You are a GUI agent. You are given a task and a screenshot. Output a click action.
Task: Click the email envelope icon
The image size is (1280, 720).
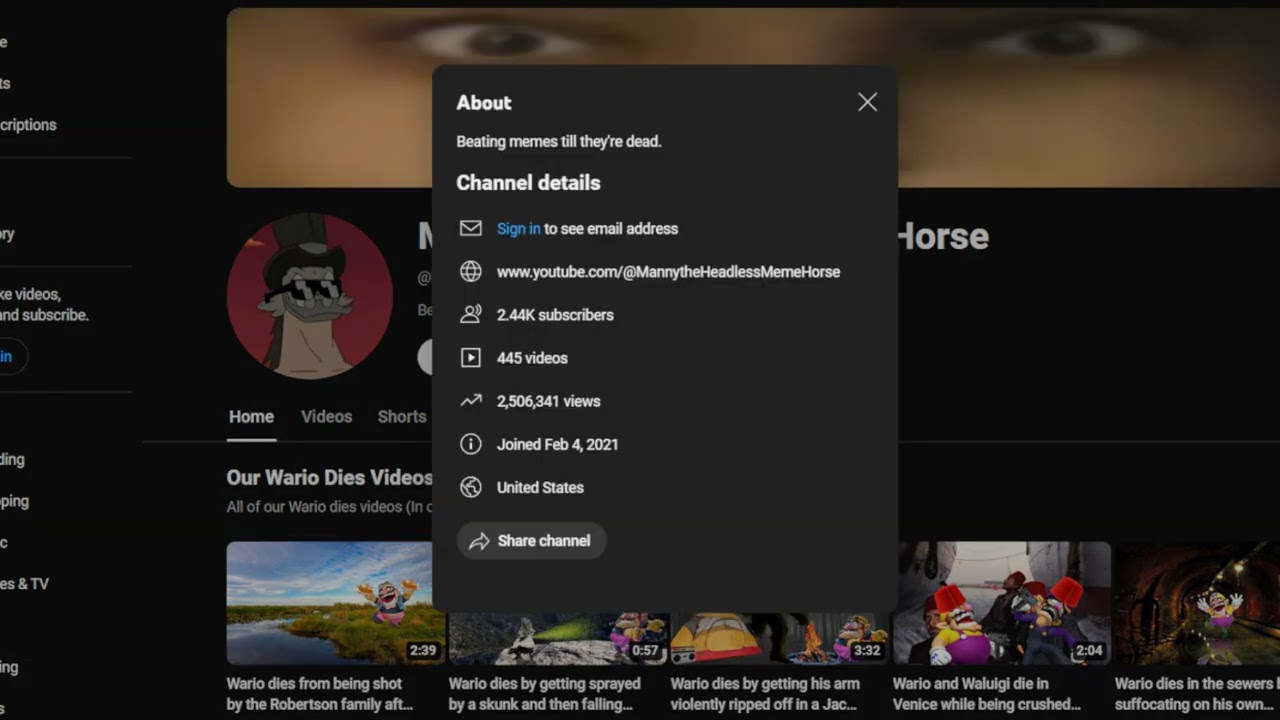point(470,228)
